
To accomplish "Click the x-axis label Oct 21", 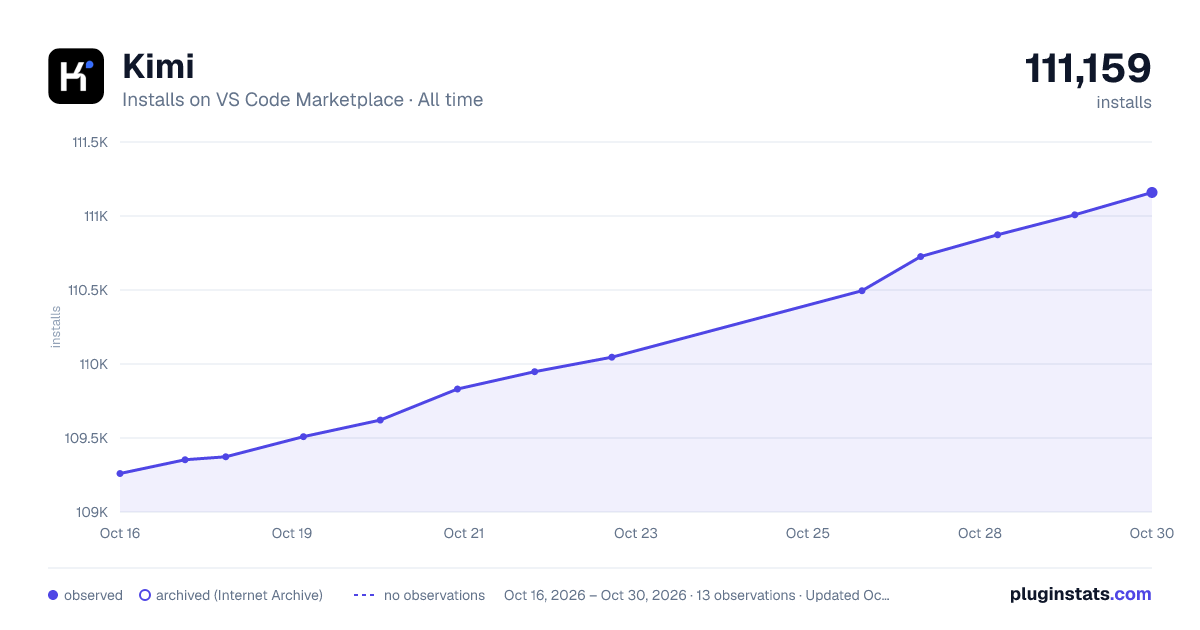I will click(x=464, y=533).
